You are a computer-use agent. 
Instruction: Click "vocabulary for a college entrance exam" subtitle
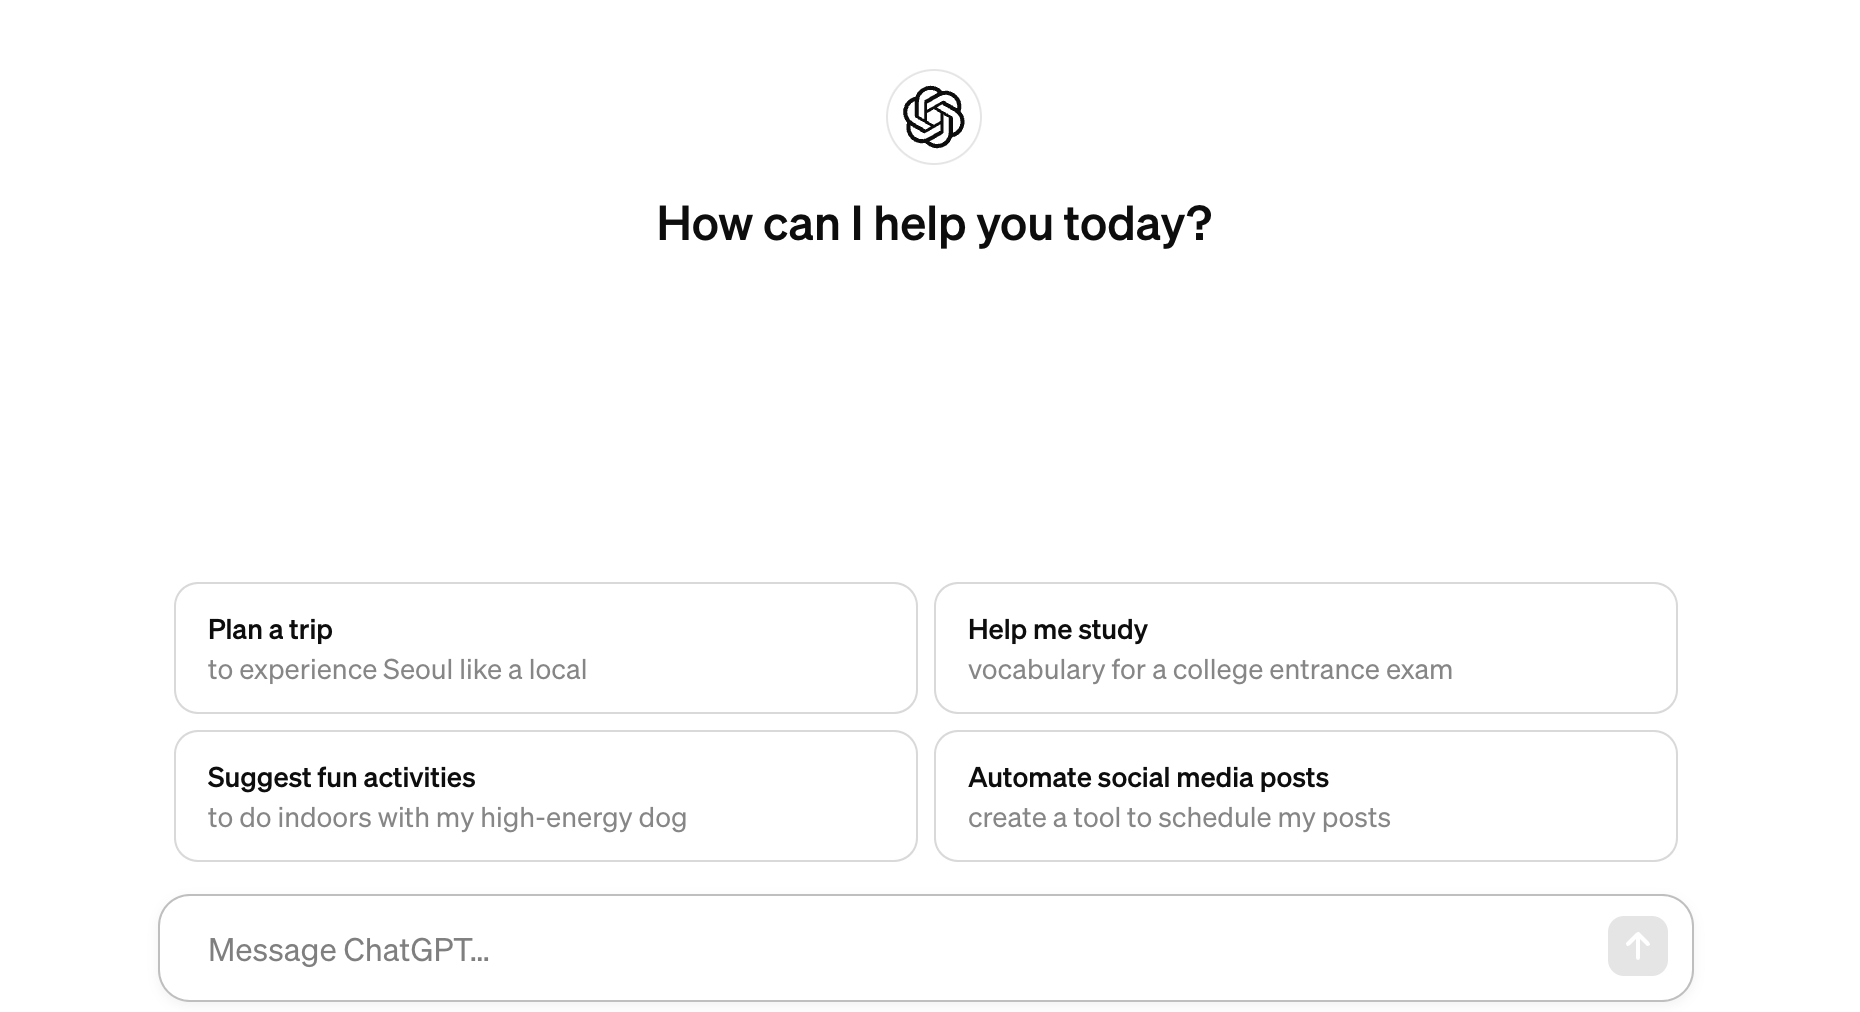click(1210, 669)
